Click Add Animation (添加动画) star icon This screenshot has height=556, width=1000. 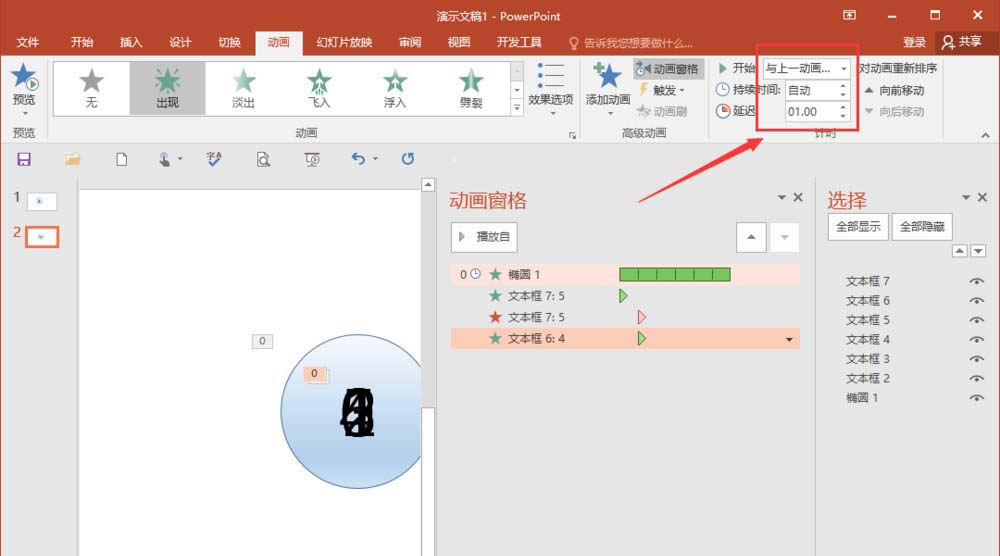[x=607, y=76]
